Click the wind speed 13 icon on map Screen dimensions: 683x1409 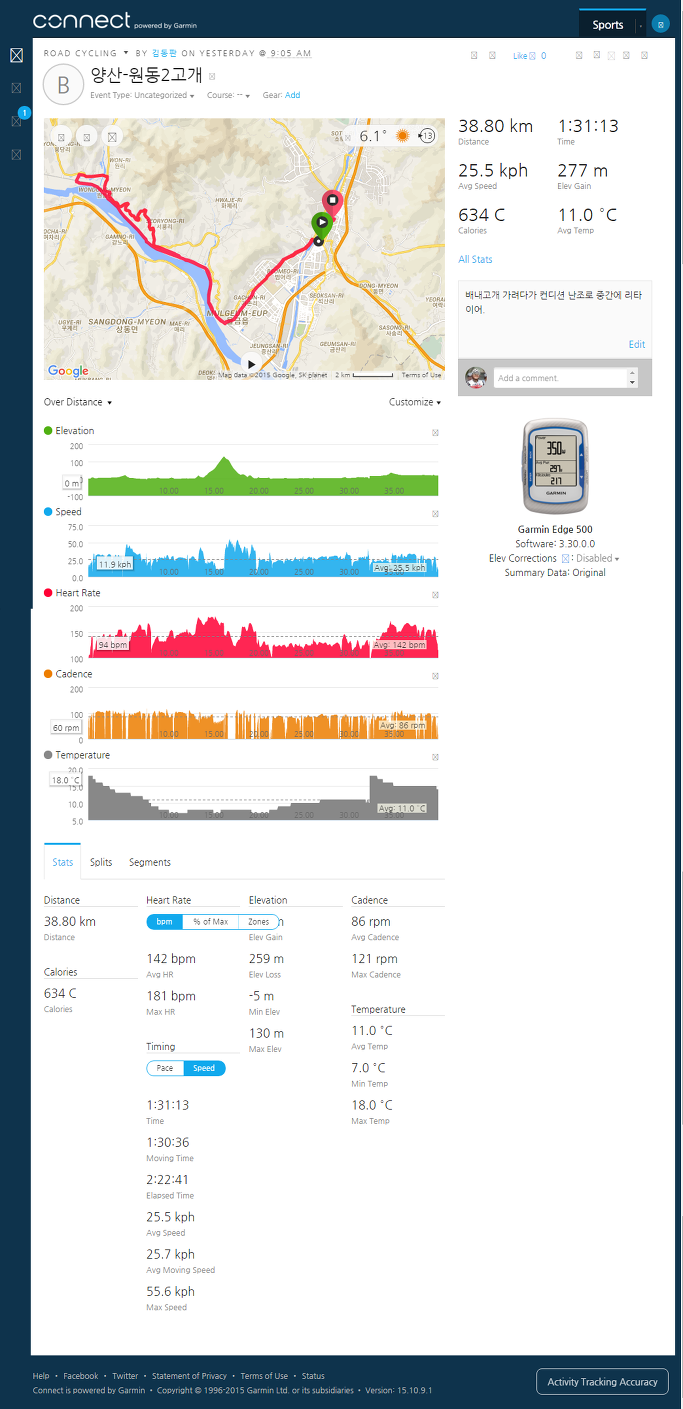click(x=427, y=135)
